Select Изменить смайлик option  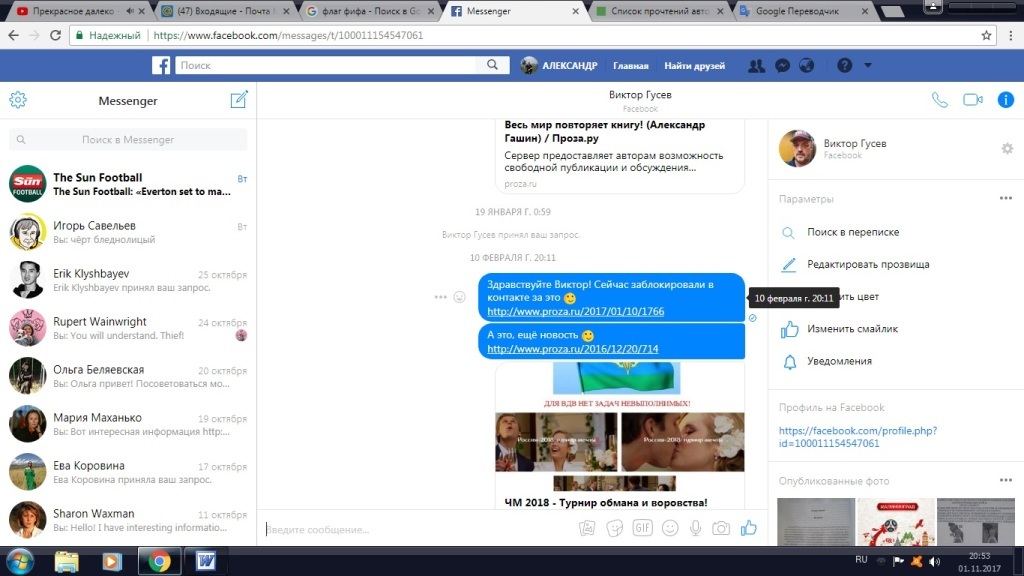click(x=852, y=329)
